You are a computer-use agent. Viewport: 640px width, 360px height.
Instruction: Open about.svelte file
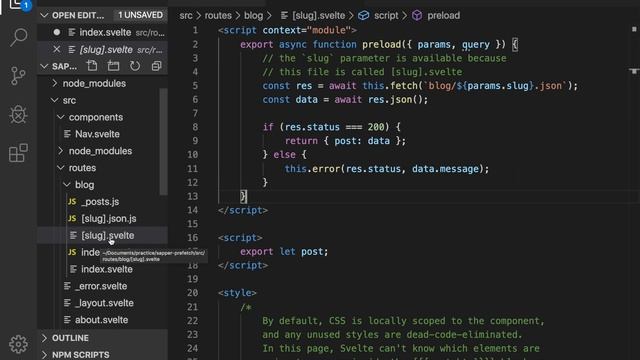[102, 320]
